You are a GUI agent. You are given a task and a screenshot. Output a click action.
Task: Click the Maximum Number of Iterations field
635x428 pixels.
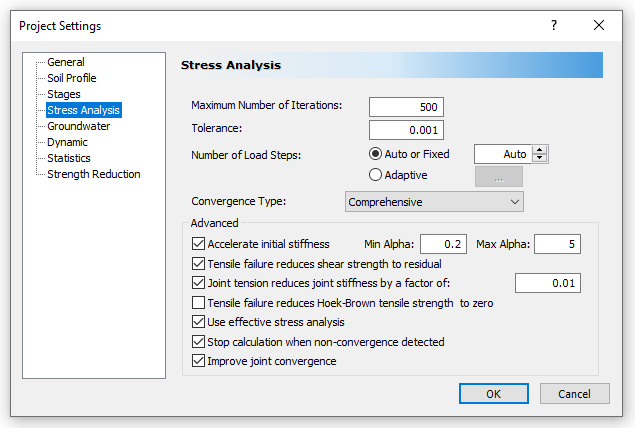406,107
